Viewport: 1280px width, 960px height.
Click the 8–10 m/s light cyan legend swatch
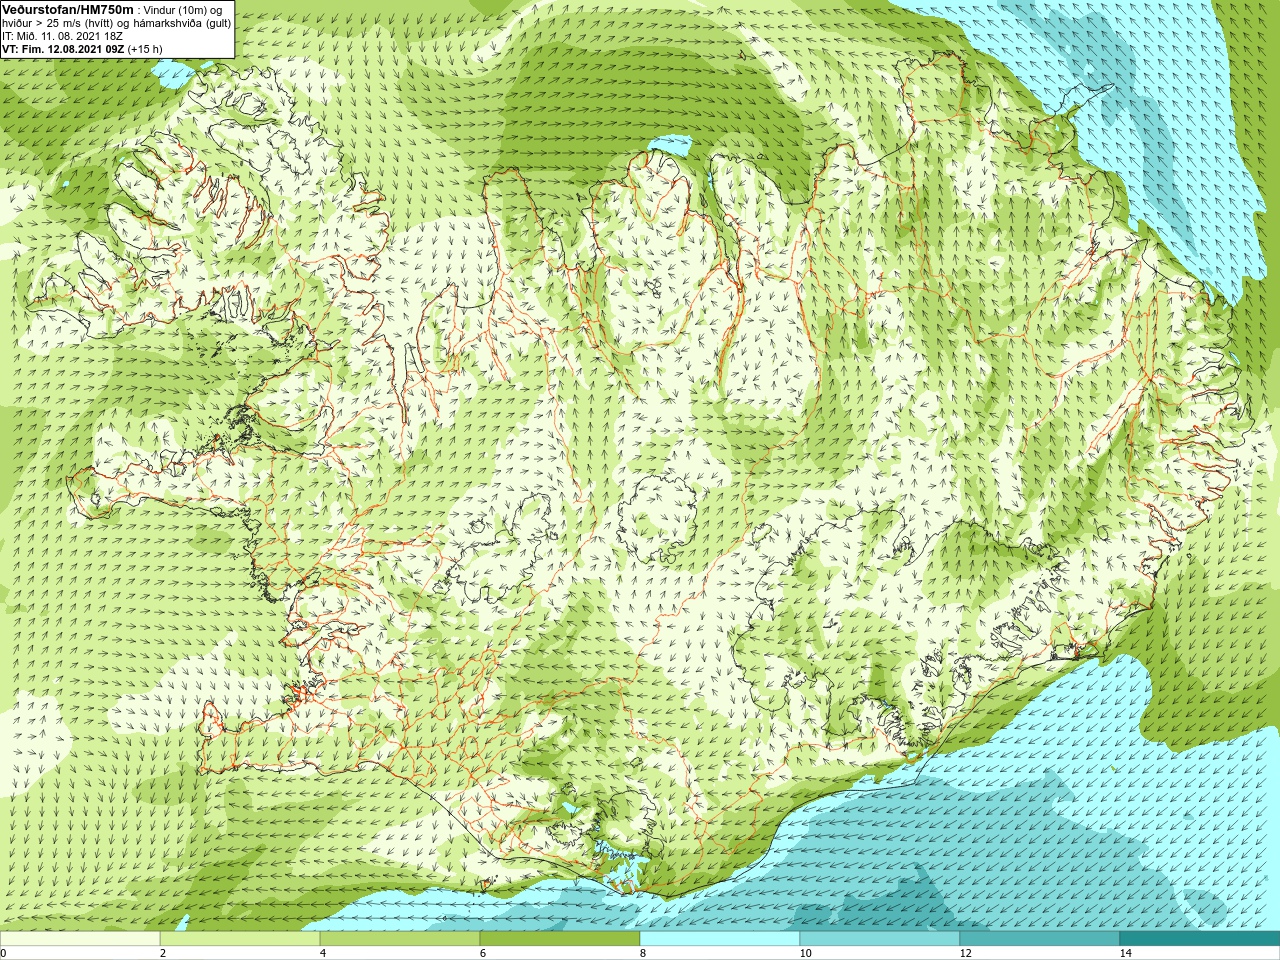[720, 939]
